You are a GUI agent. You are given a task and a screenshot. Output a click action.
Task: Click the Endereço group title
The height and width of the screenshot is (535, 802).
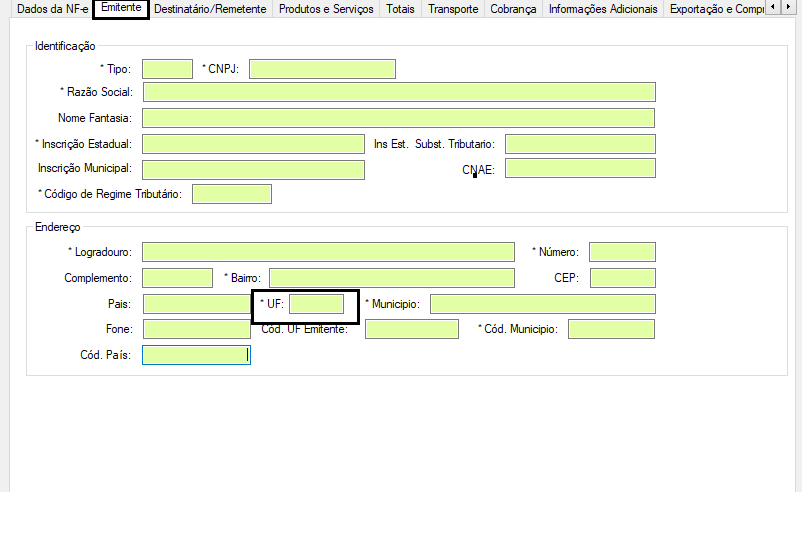57,227
